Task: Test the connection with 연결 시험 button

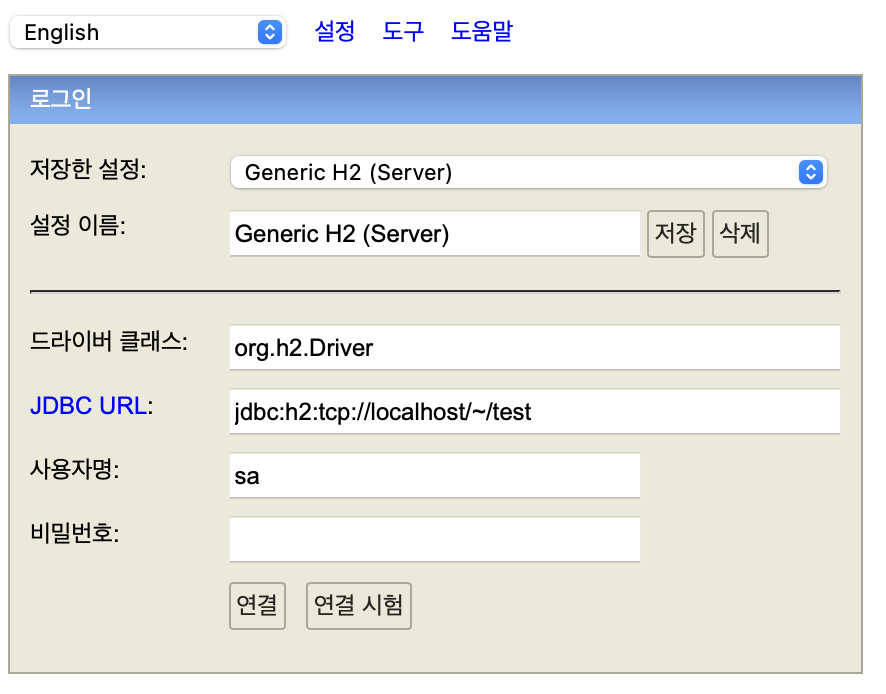Action: click(358, 605)
